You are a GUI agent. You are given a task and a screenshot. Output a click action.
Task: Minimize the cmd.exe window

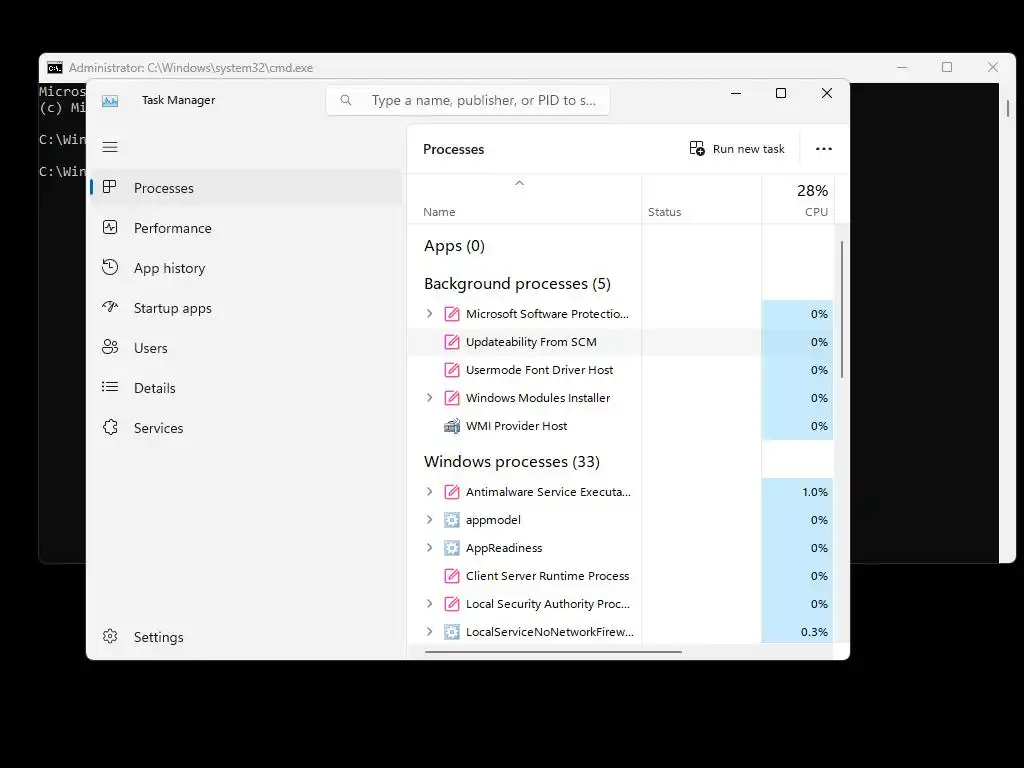[x=902, y=67]
